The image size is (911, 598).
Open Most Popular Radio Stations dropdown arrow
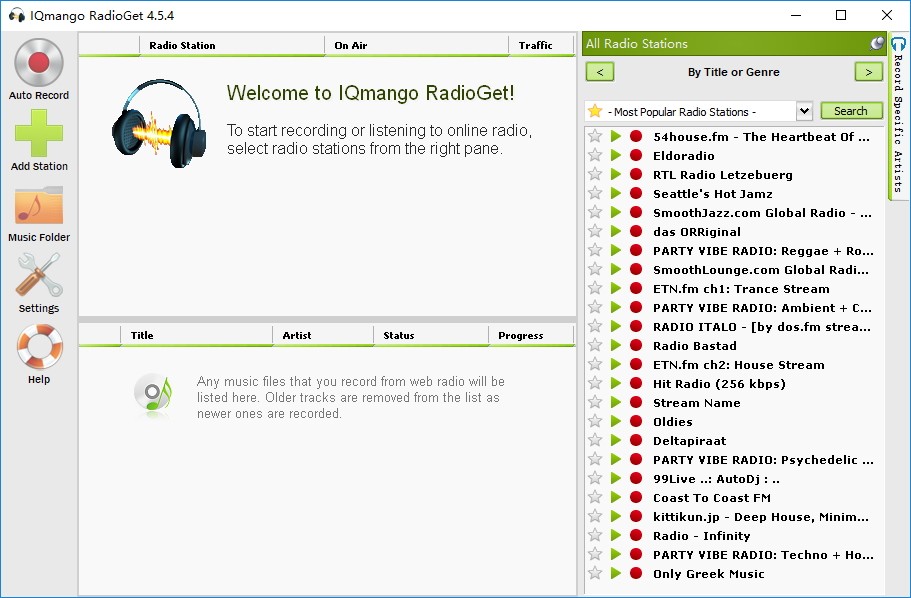coord(804,111)
